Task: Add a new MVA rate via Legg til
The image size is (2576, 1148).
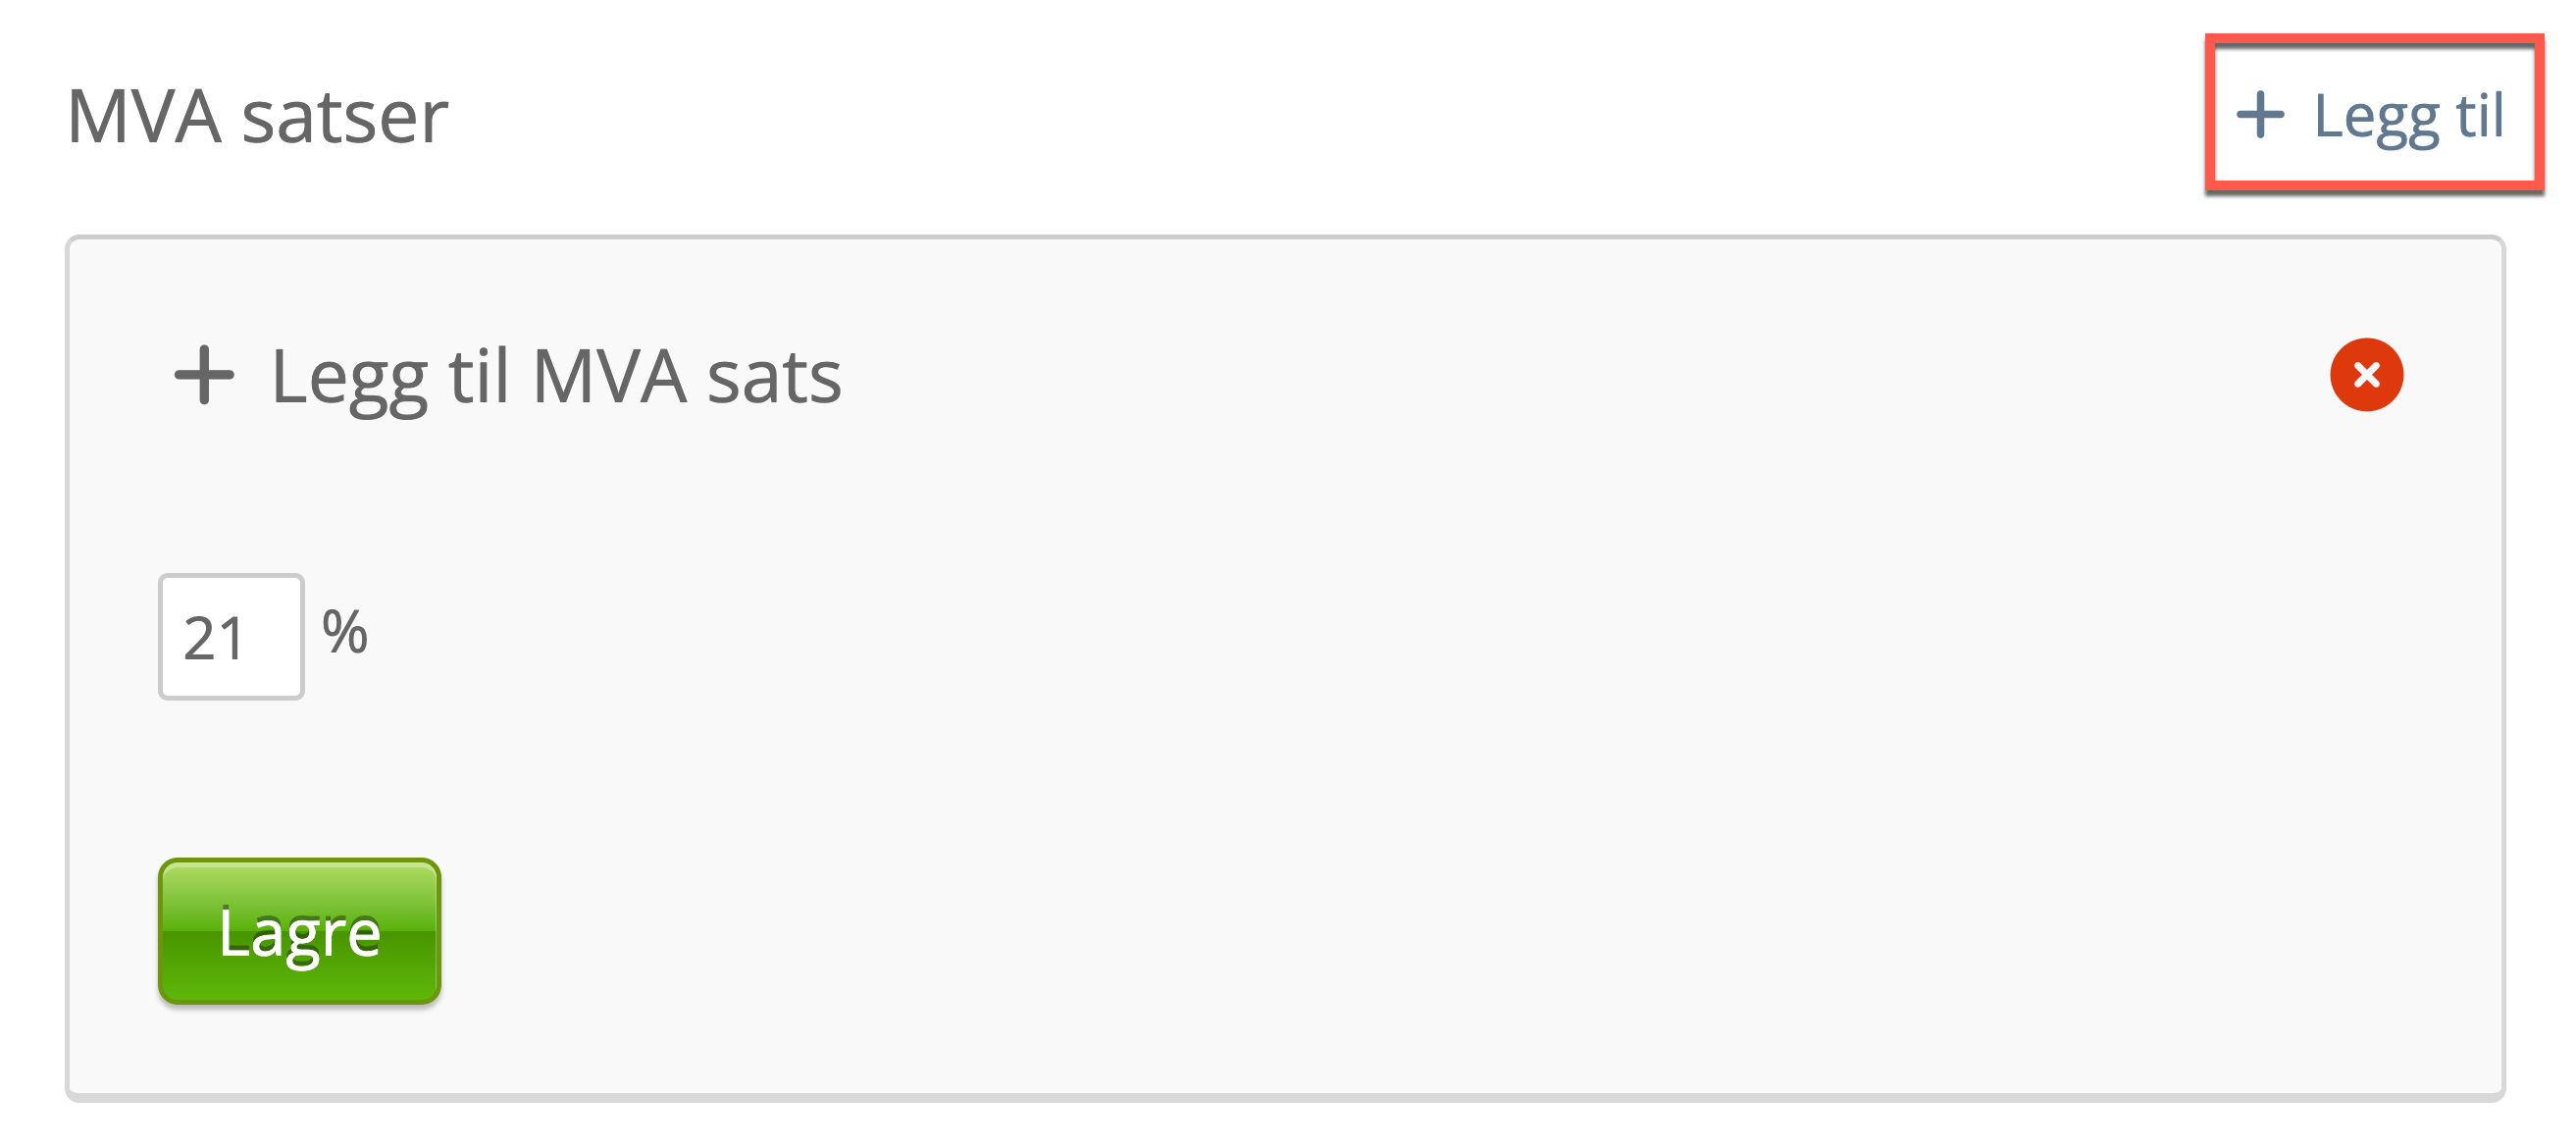Action: [2372, 115]
